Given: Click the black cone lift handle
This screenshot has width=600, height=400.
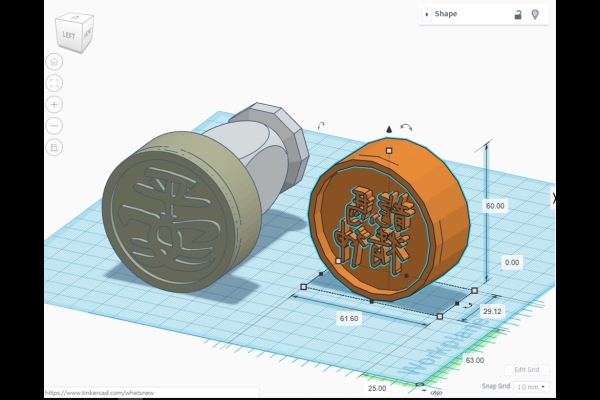Looking at the screenshot, I should coord(389,129).
